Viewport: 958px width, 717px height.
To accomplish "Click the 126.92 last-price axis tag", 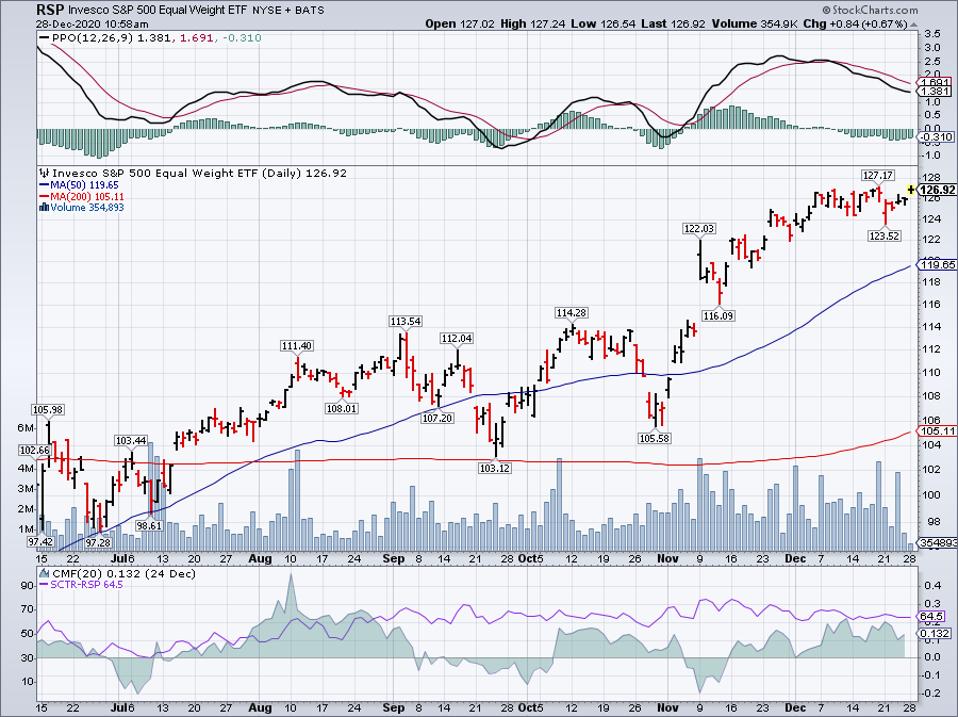I will coord(937,190).
